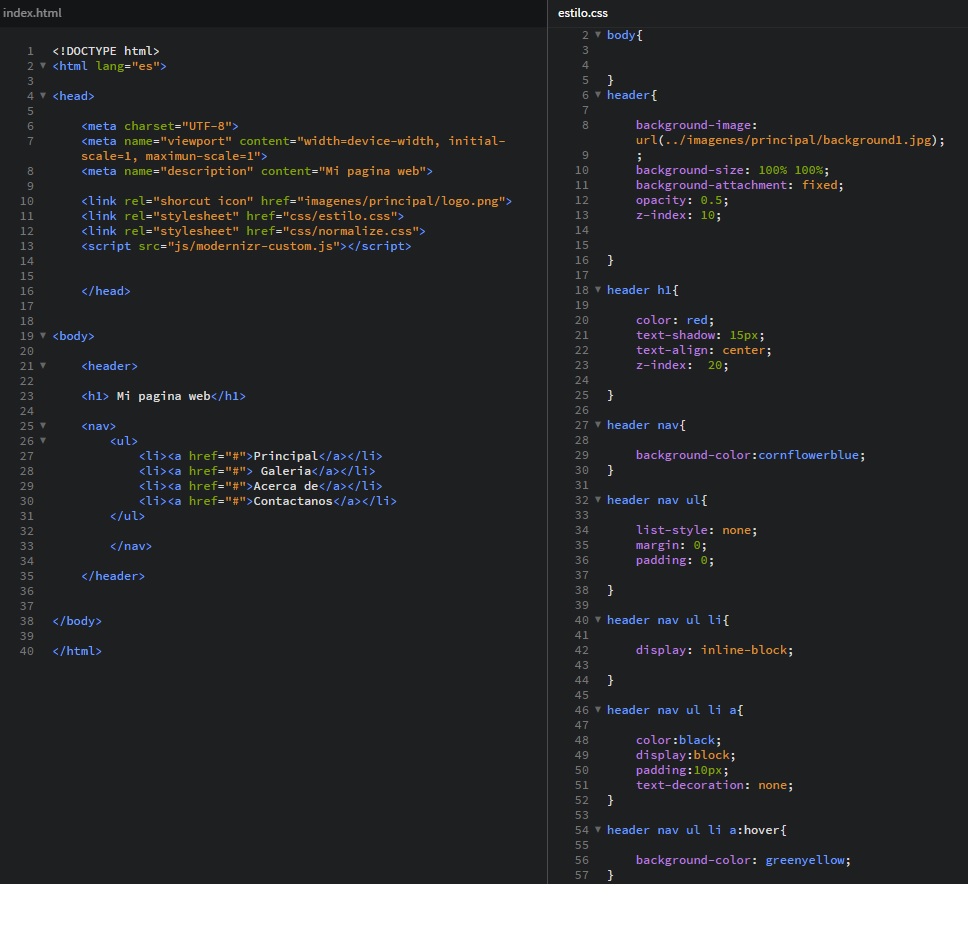The image size is (968, 932).
Task: Fold the header nav ul li a{ rule on line 46
Action: click(598, 710)
